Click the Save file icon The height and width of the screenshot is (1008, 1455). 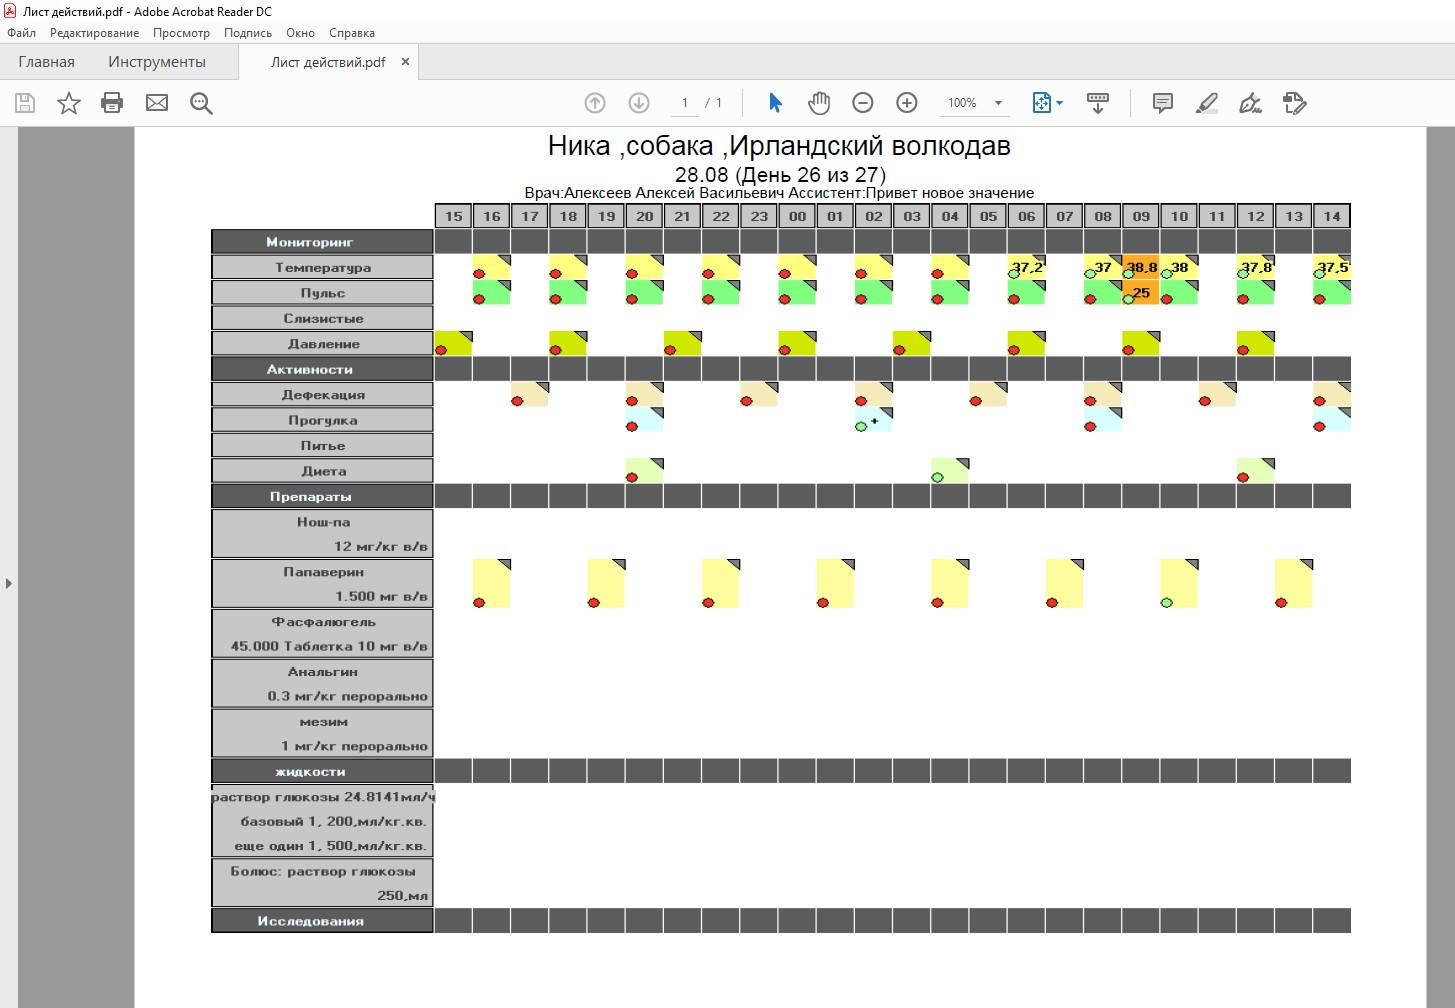click(x=25, y=103)
